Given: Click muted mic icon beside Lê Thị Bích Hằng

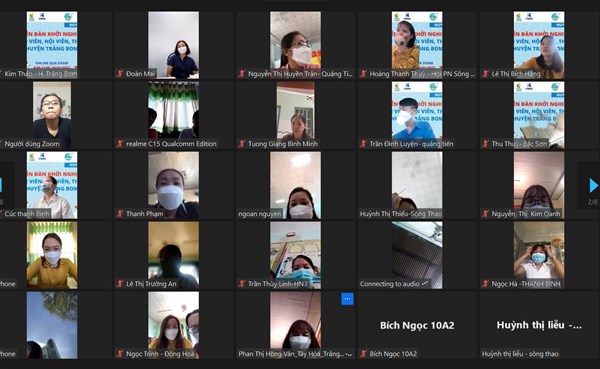Looking at the screenshot, I should (x=485, y=74).
